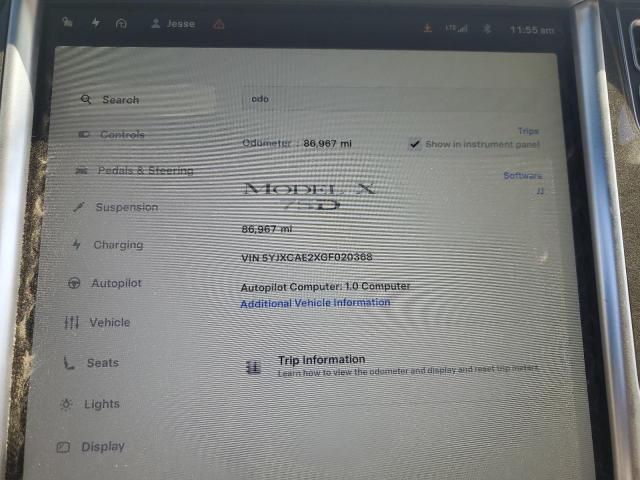Viewport: 640px width, 480px height.
Task: Open the HomeLink garage icon
Action: (x=121, y=23)
